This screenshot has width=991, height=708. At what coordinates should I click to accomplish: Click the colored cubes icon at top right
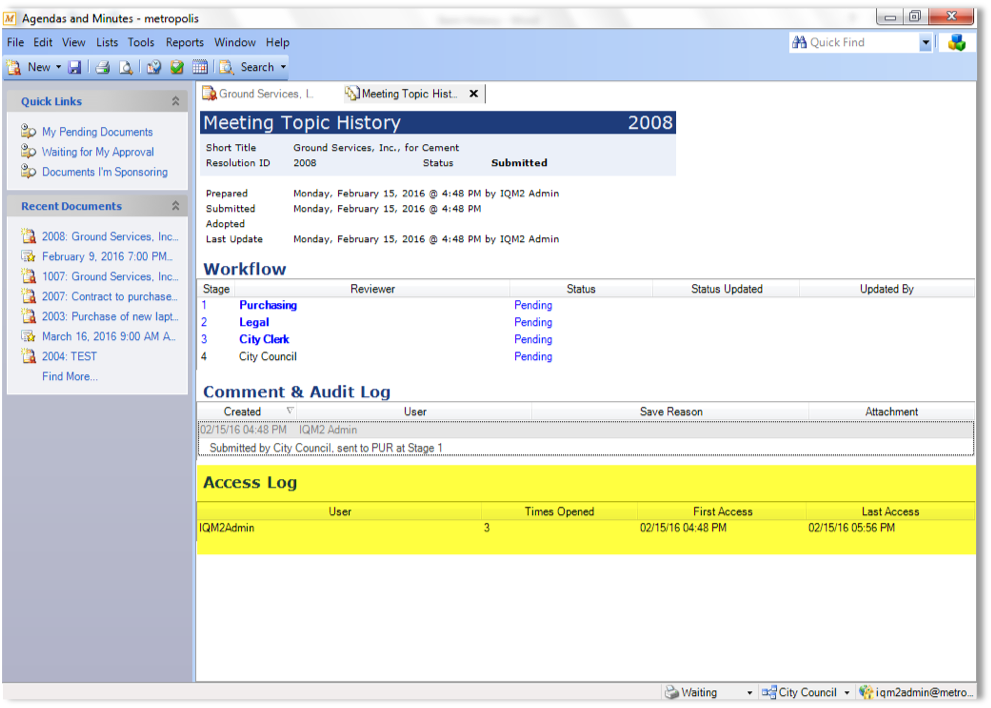(x=957, y=43)
